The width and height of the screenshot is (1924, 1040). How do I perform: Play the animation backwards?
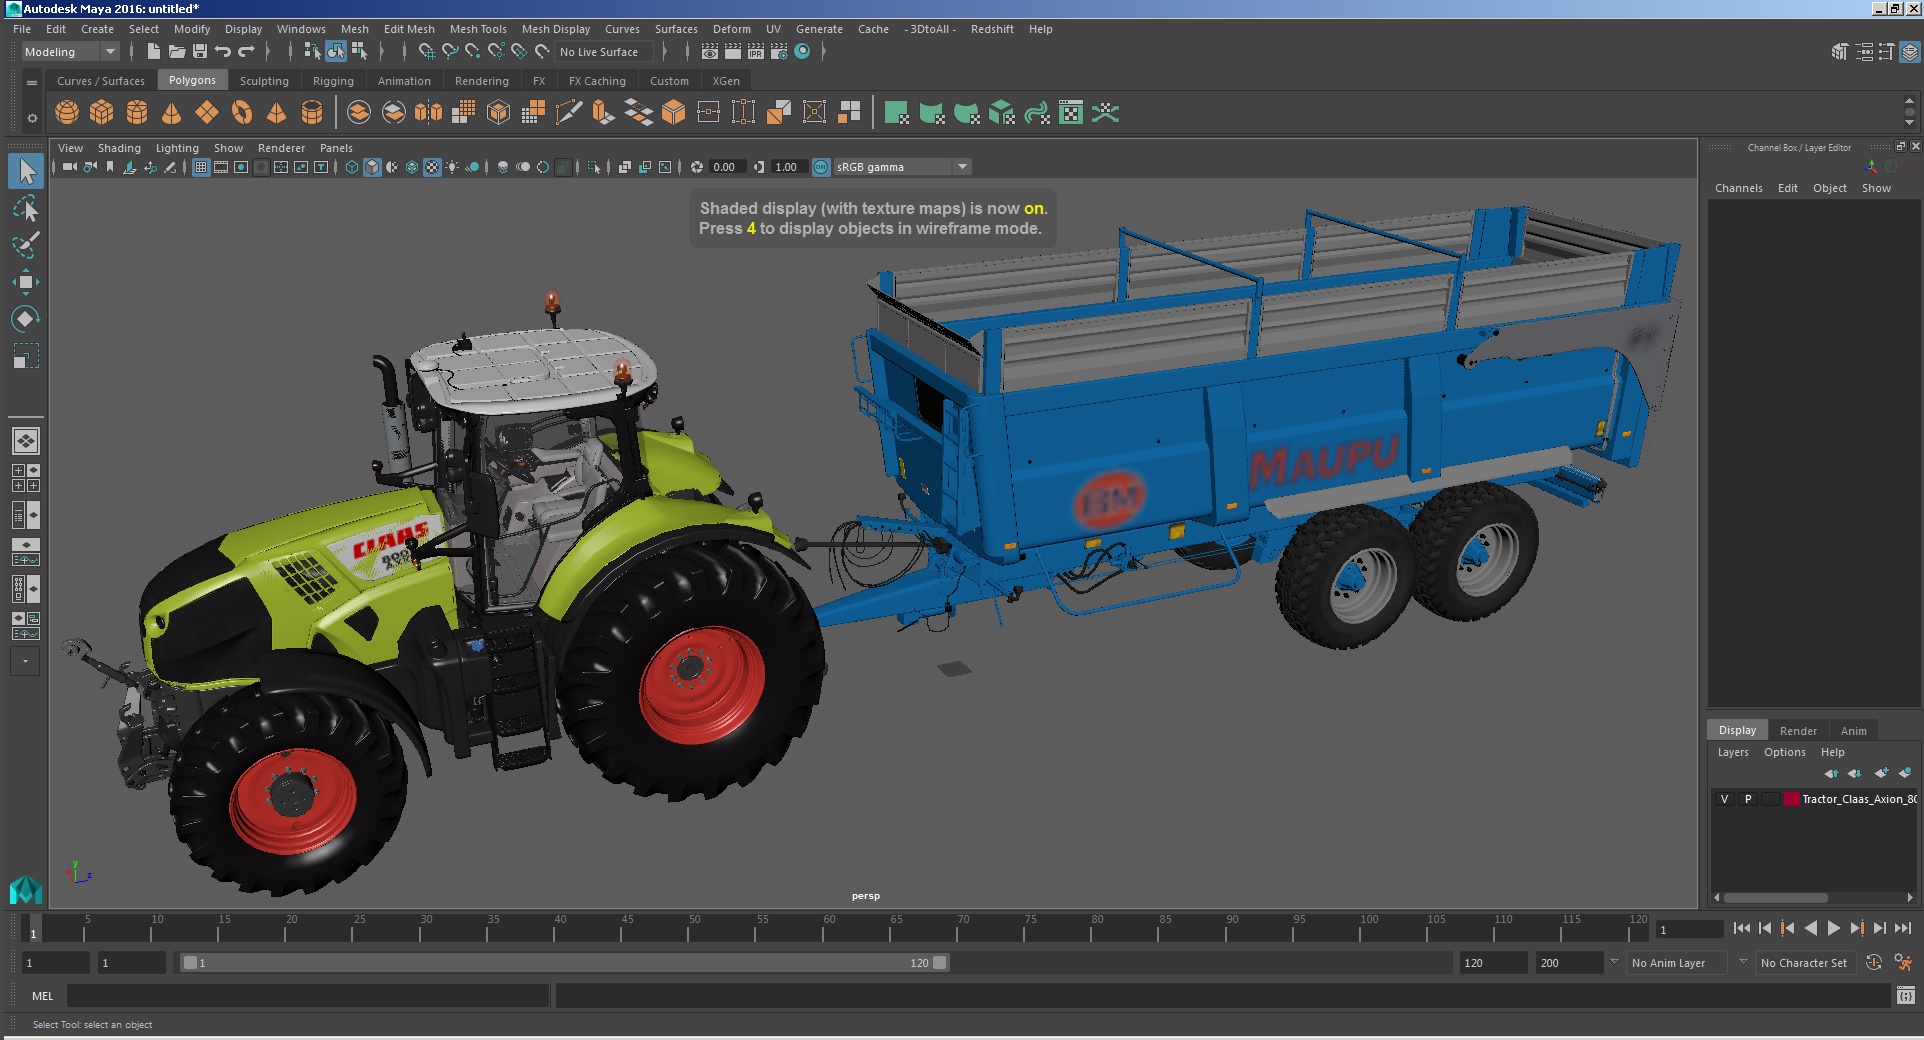[x=1810, y=929]
